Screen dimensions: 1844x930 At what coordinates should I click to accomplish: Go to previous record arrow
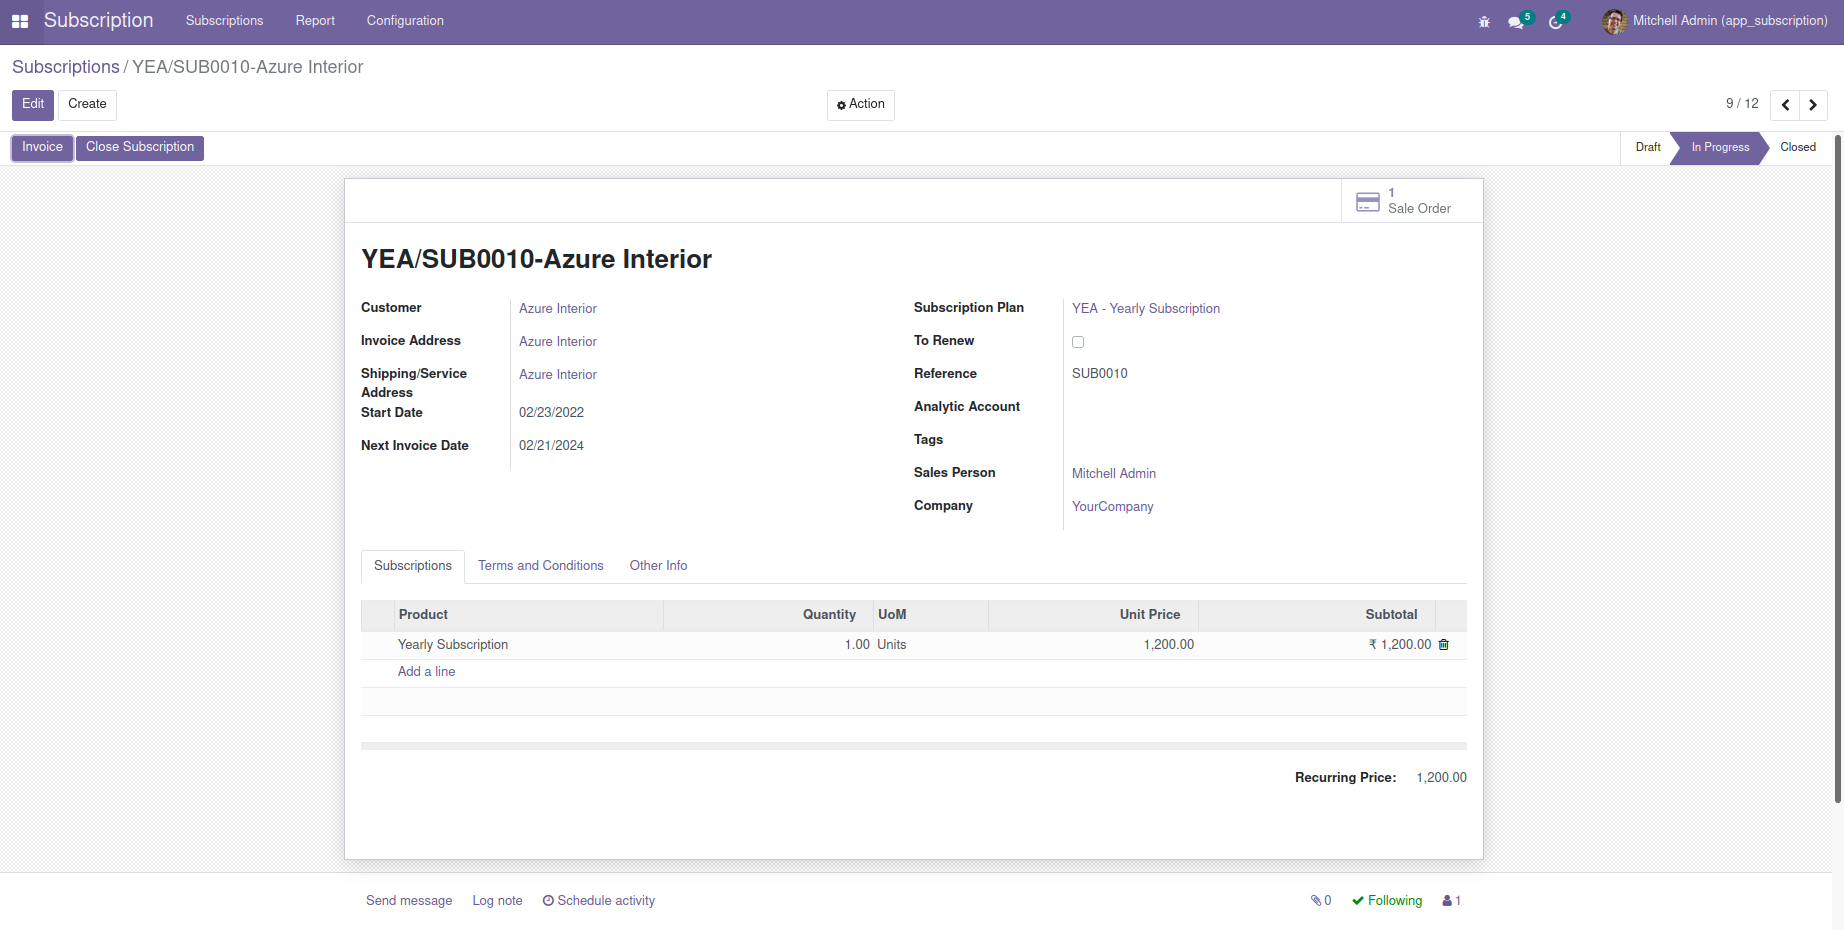pos(1785,105)
